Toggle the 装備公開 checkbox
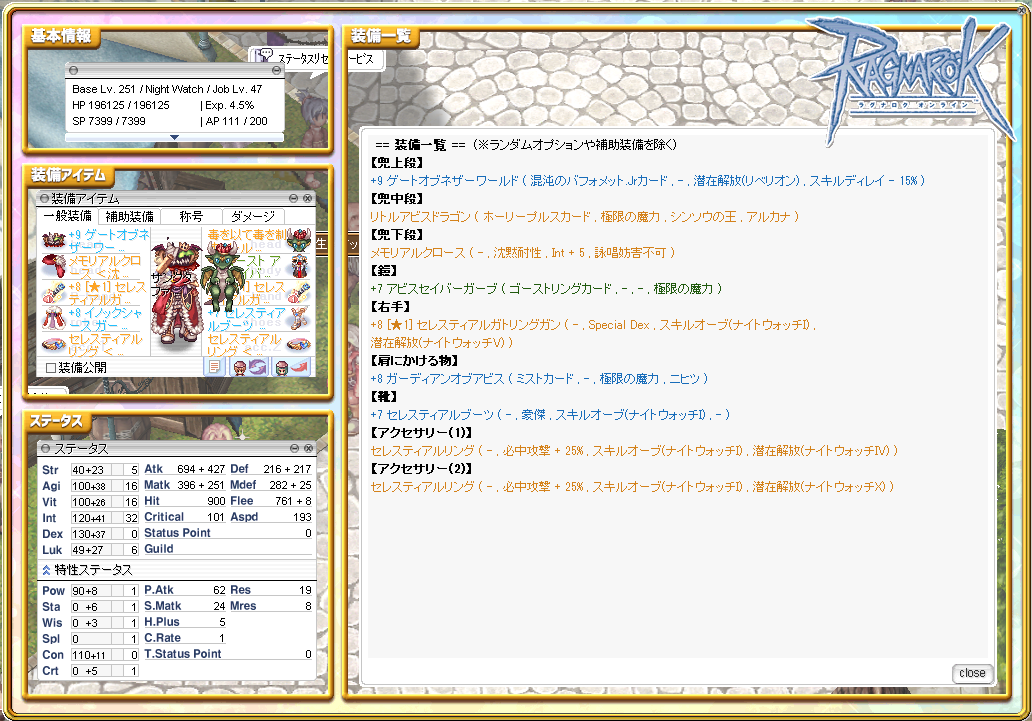 [51, 367]
